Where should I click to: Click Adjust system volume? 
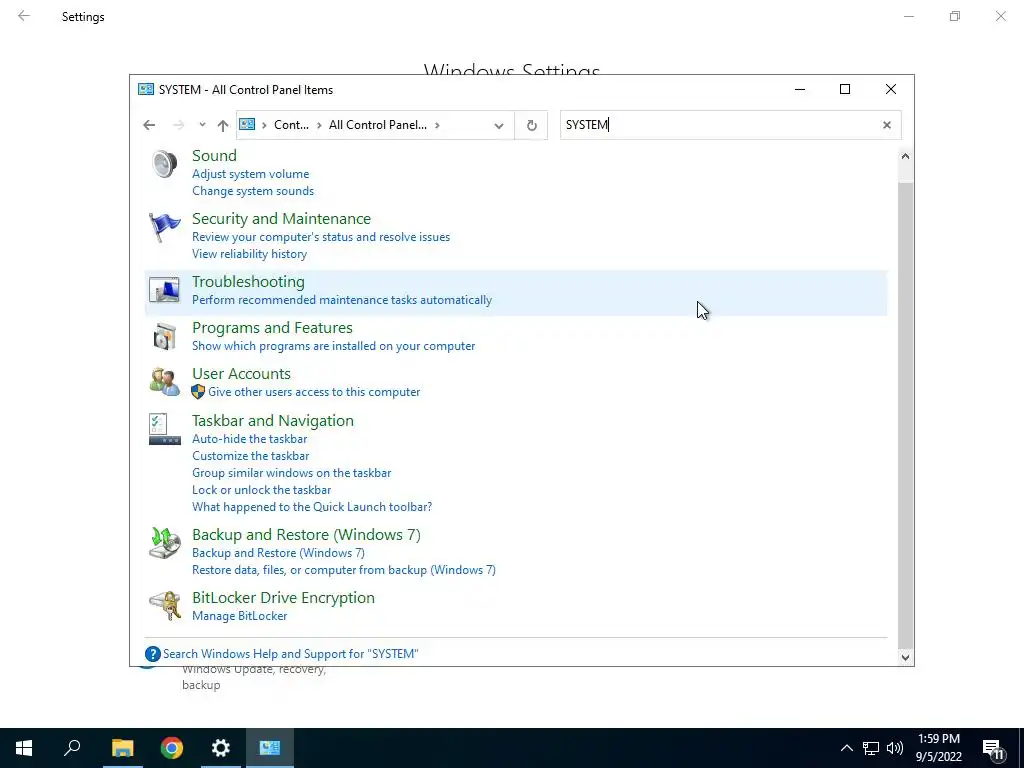click(251, 174)
